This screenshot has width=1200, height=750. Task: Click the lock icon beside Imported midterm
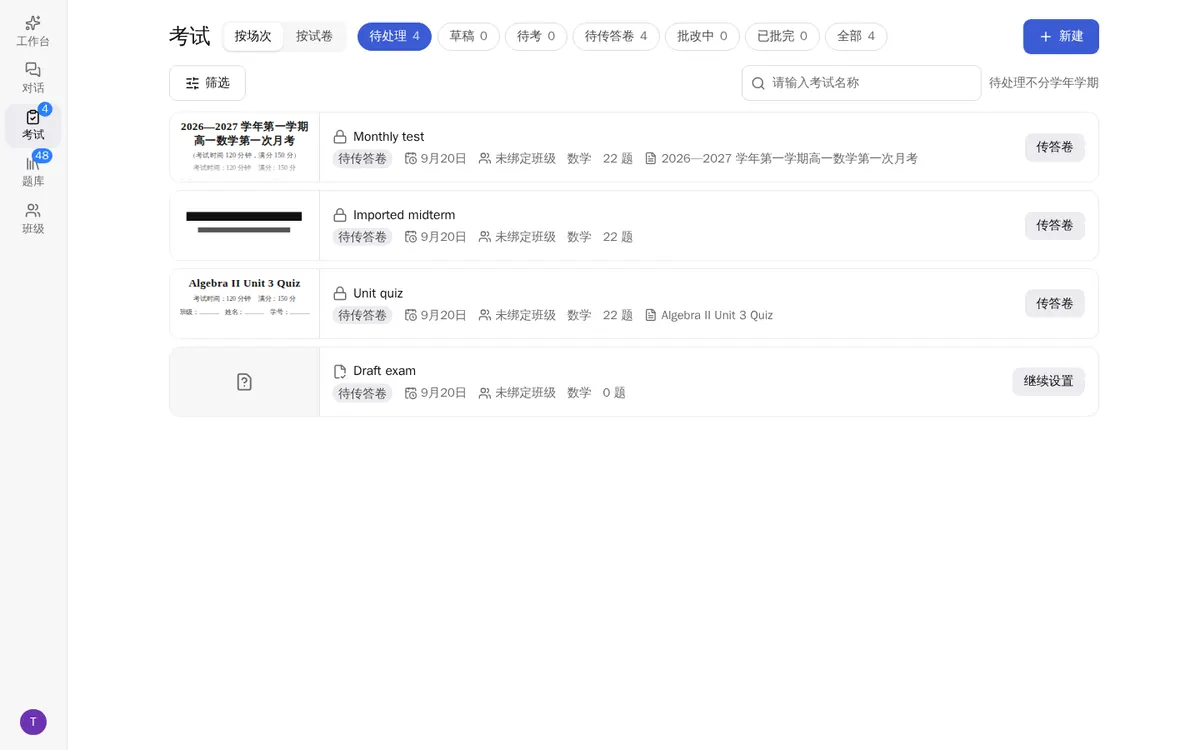340,215
